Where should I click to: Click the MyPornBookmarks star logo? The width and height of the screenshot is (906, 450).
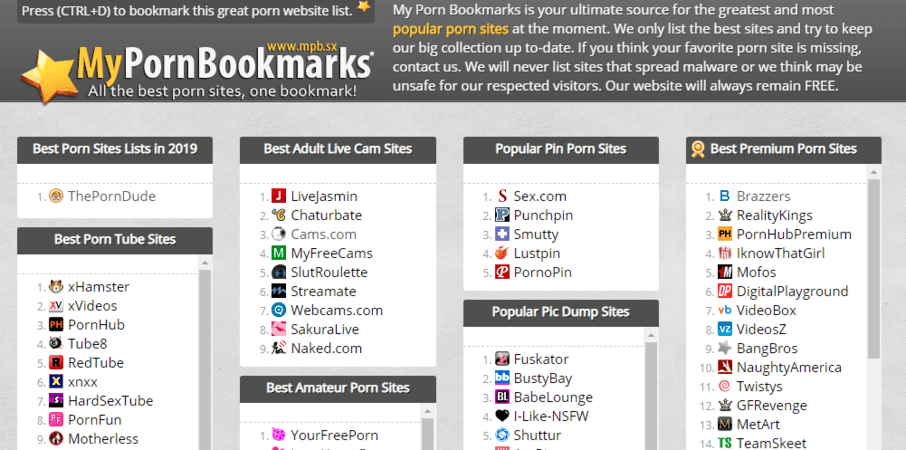[48, 77]
